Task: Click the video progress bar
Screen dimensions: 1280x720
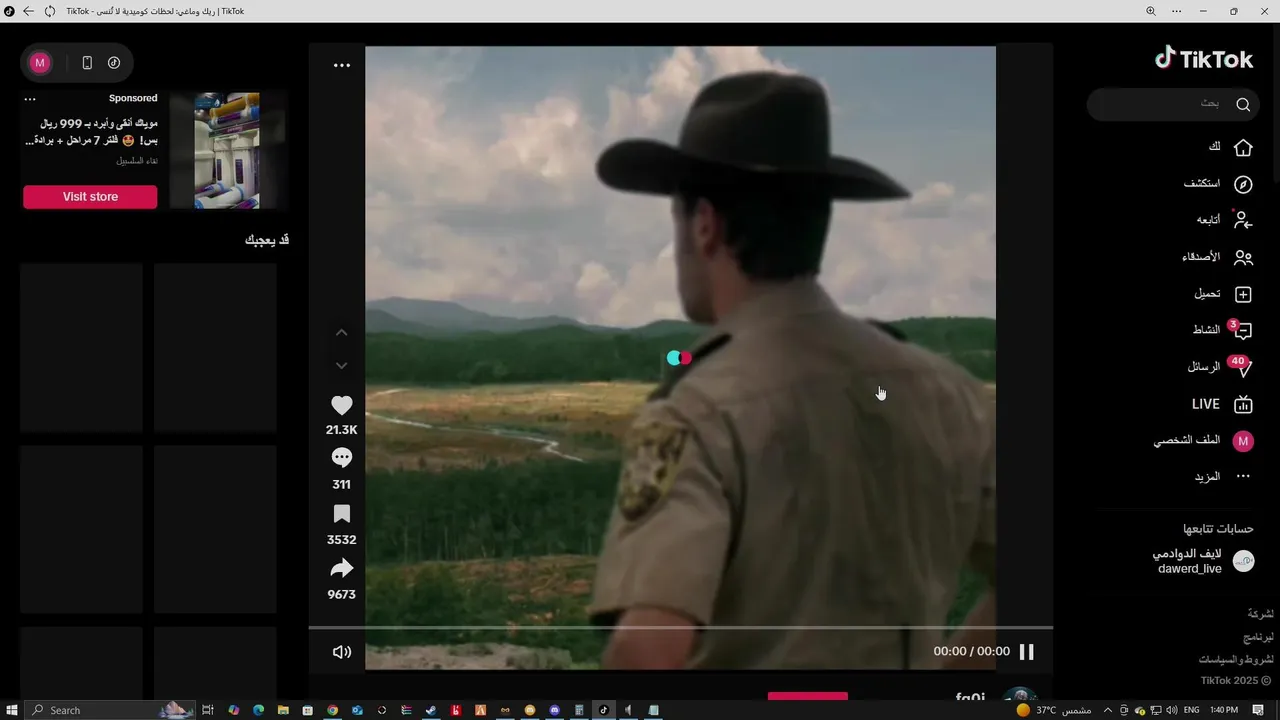Action: [x=680, y=628]
